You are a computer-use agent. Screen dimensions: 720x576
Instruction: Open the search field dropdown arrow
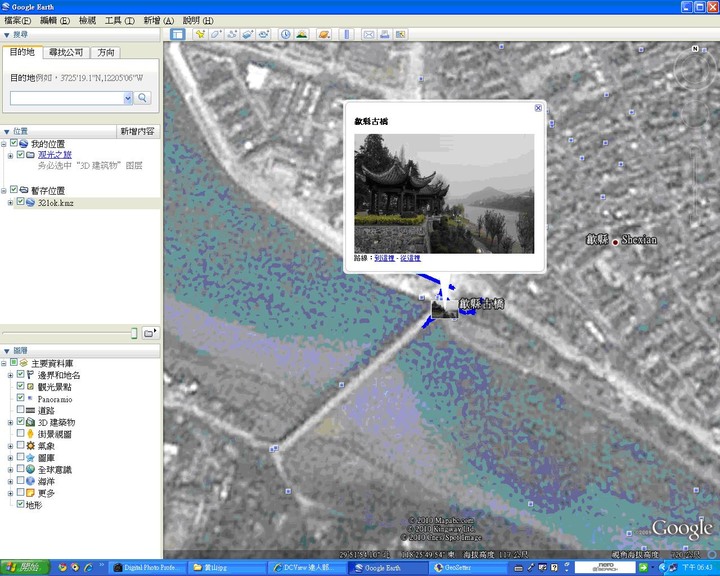click(128, 98)
